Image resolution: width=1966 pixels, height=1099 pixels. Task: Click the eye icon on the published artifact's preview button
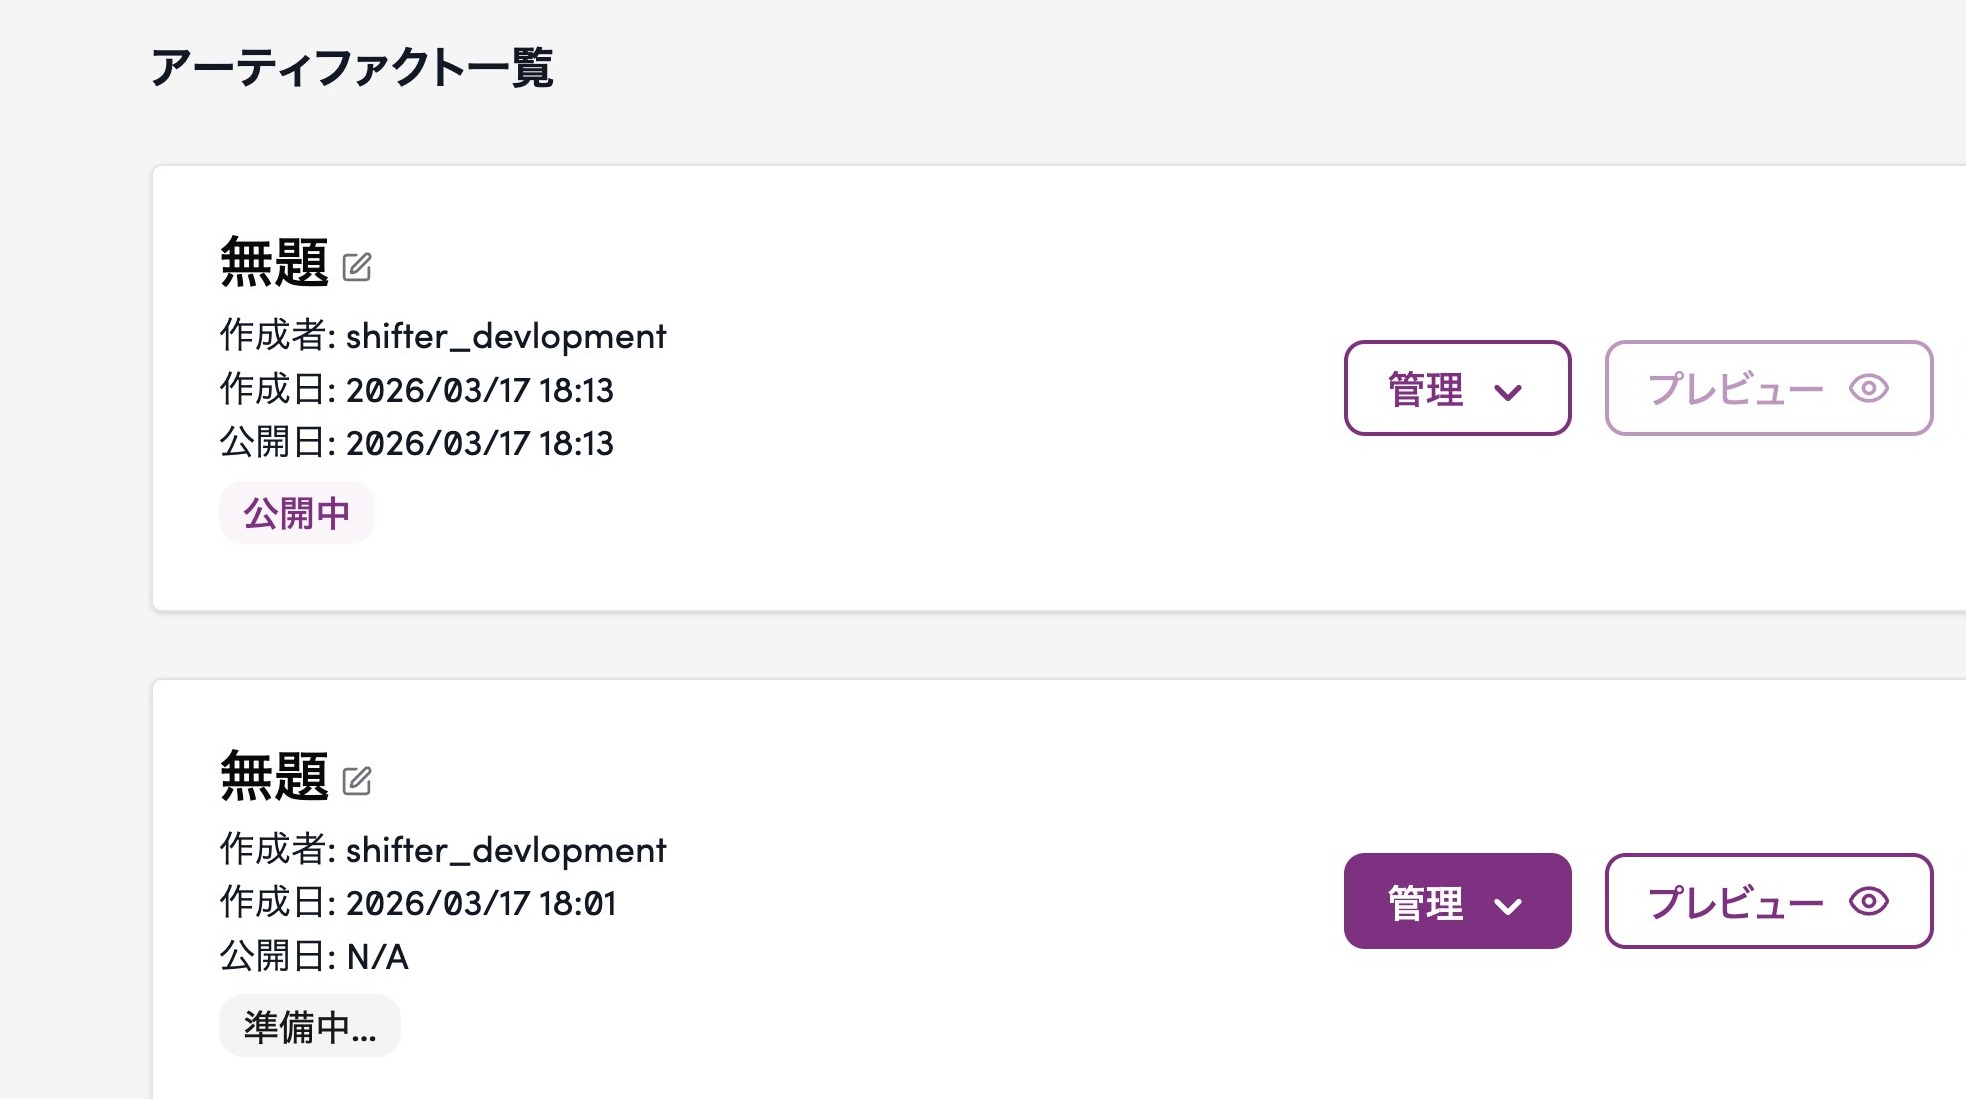pos(1868,388)
